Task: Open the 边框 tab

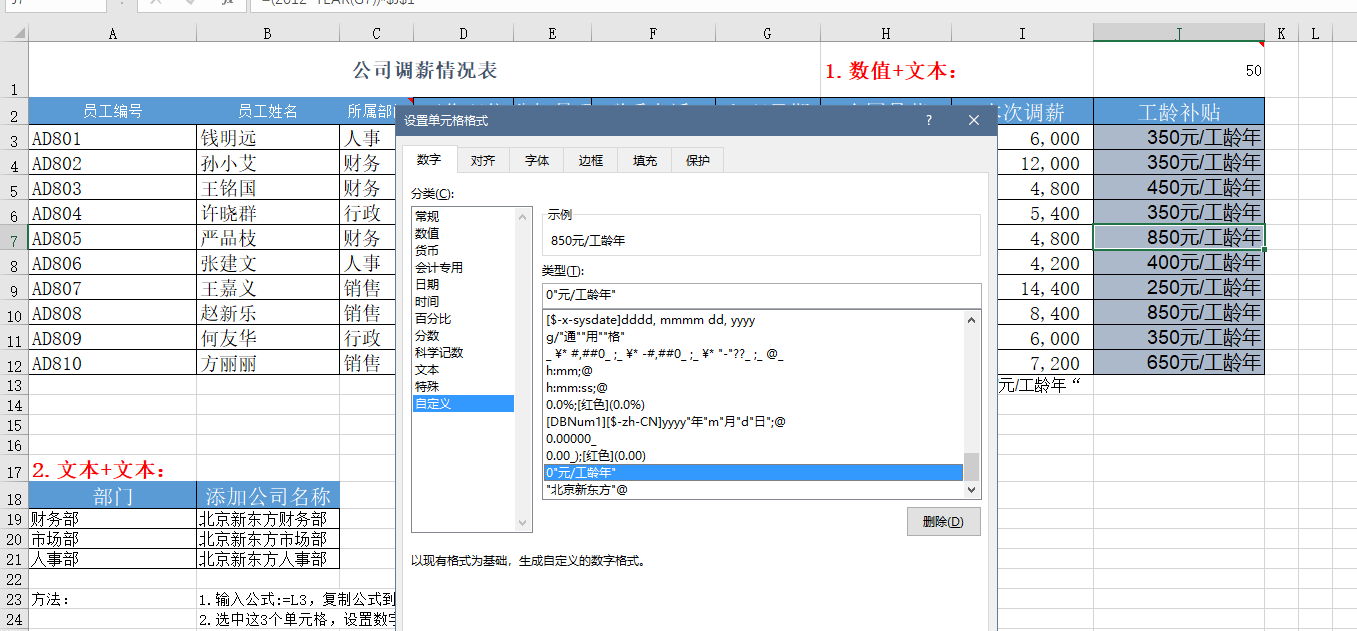Action: pos(591,160)
